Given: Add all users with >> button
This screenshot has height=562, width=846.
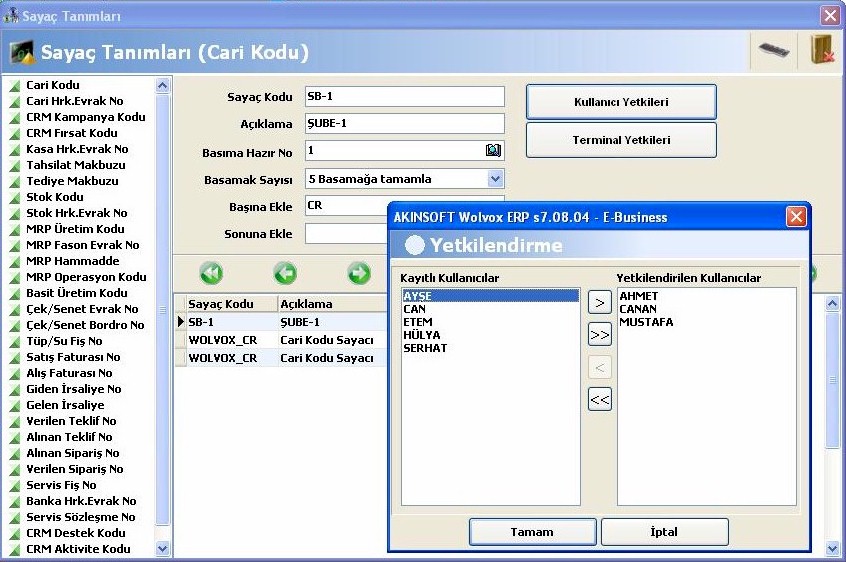Looking at the screenshot, I should pyautogui.click(x=599, y=335).
